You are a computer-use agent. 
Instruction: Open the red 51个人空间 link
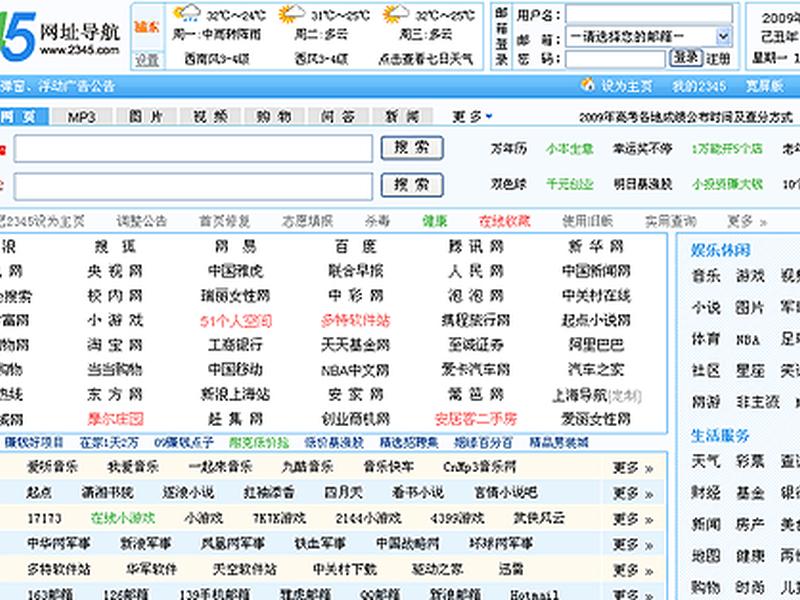236,321
